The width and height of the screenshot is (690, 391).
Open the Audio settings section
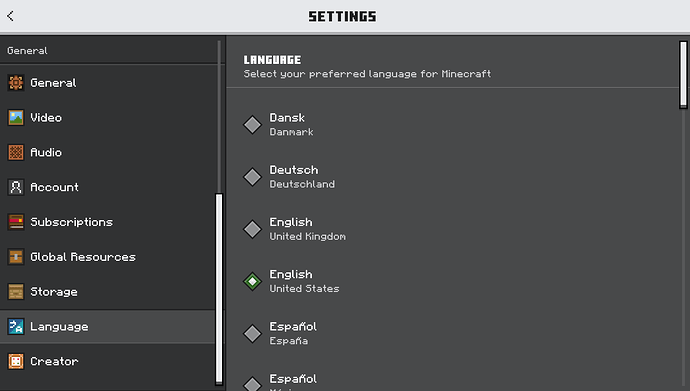(107, 152)
